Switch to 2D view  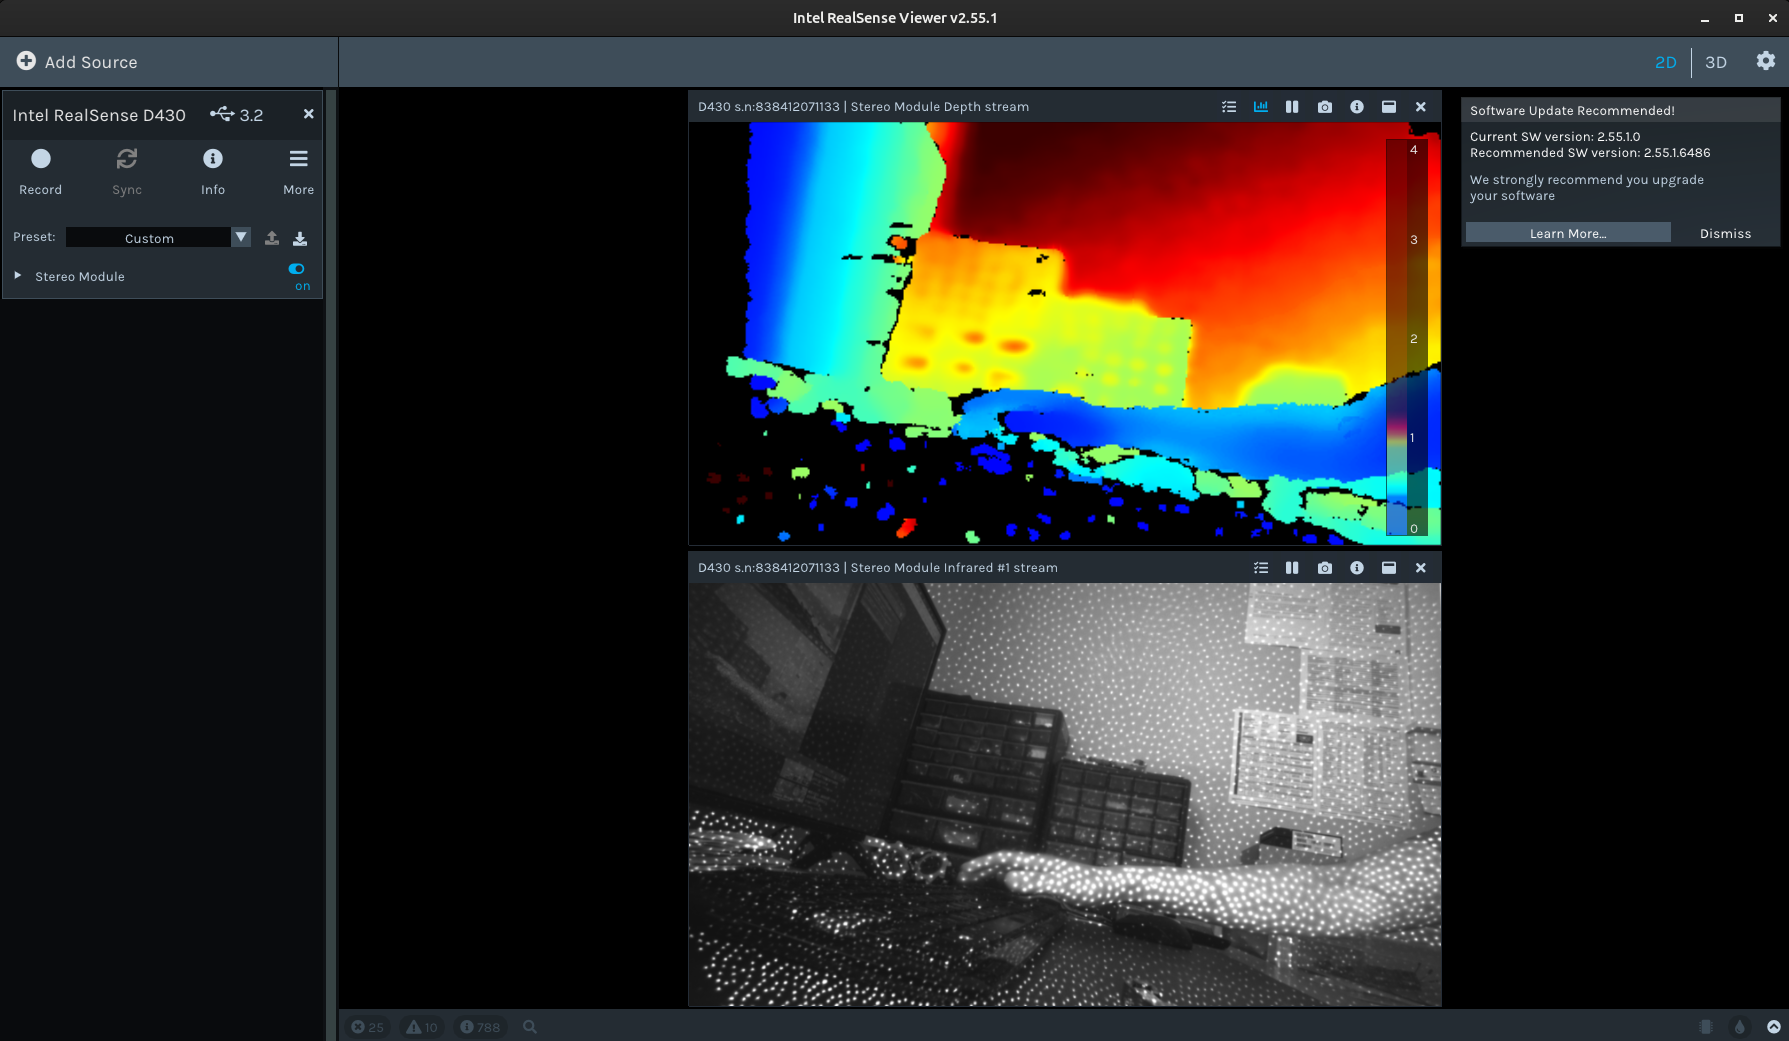[x=1665, y=62]
